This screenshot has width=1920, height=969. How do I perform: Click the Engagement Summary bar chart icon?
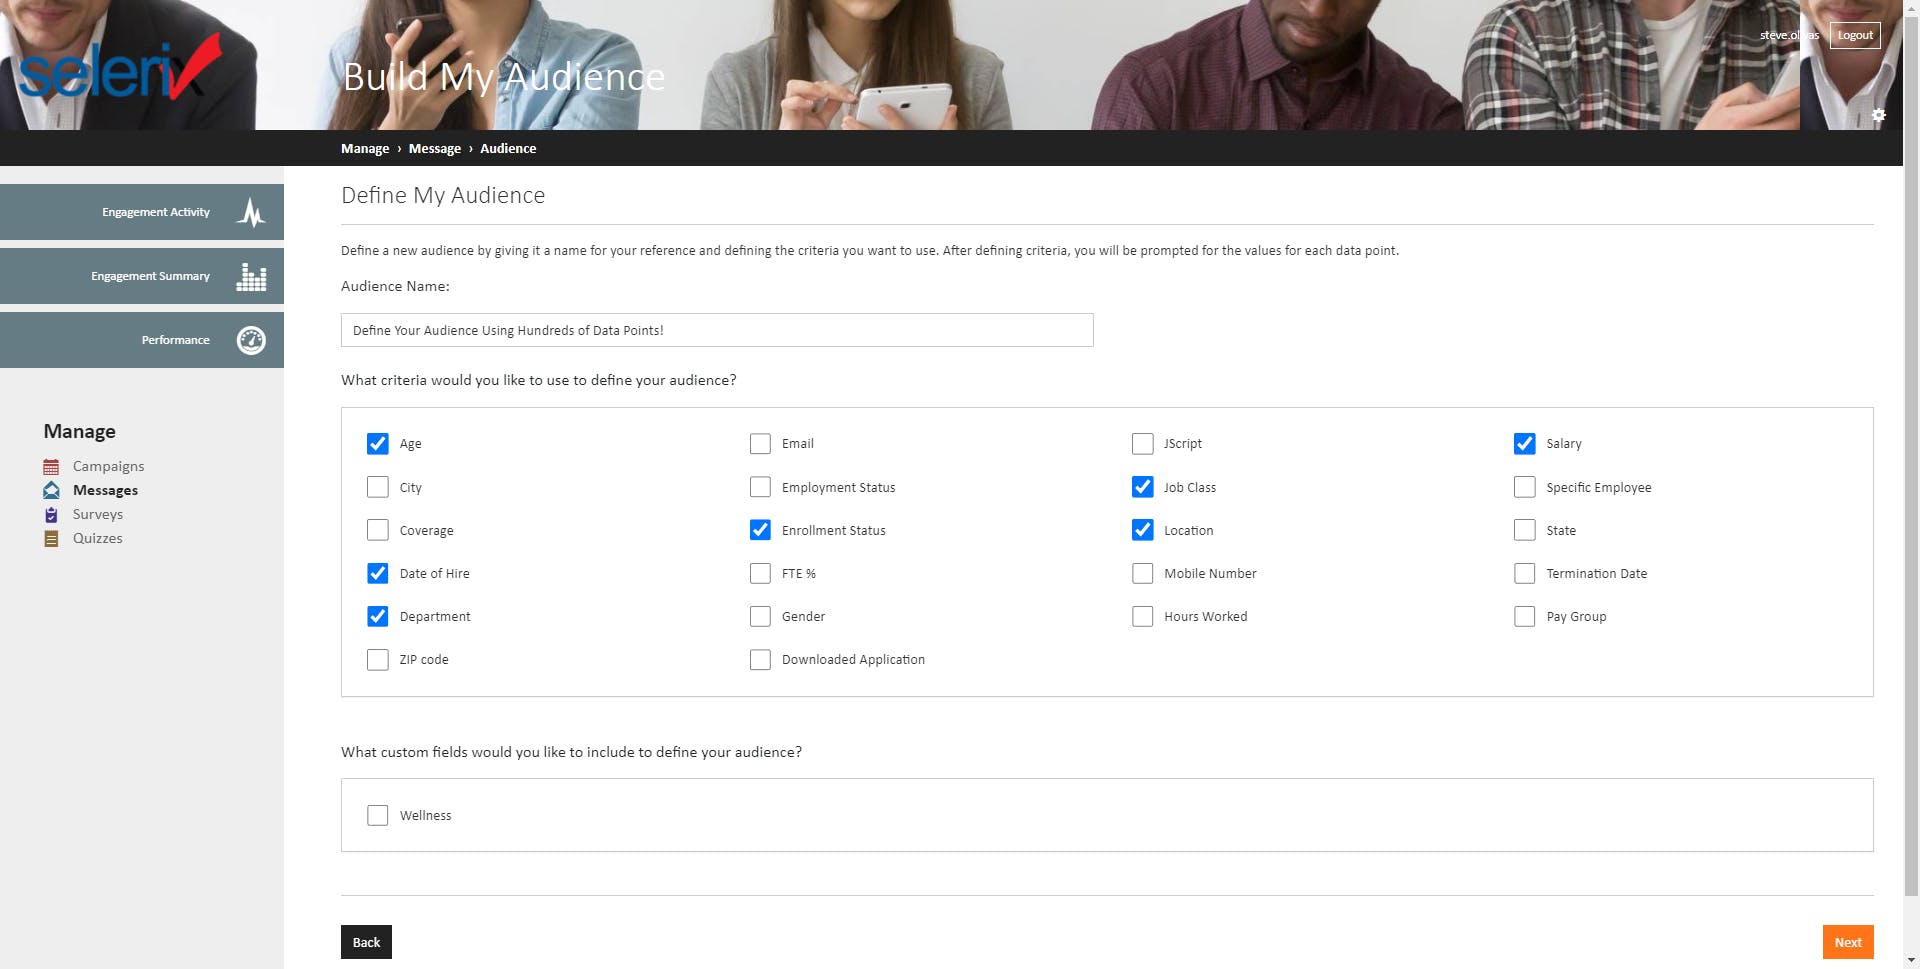point(251,276)
